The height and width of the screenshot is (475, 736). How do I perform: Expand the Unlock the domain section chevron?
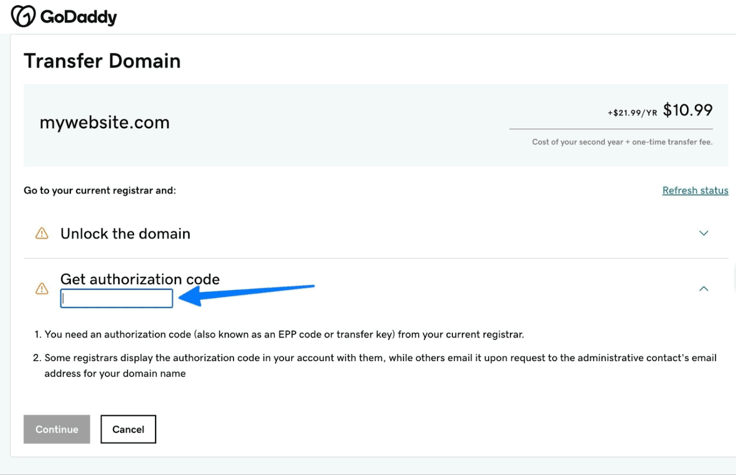(x=704, y=233)
